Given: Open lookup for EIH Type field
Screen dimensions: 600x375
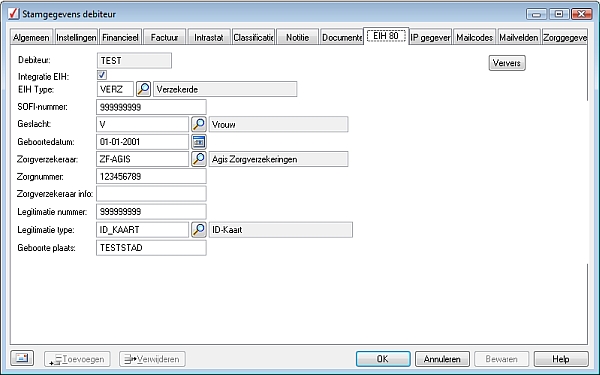Looking at the screenshot, I should point(143,89).
